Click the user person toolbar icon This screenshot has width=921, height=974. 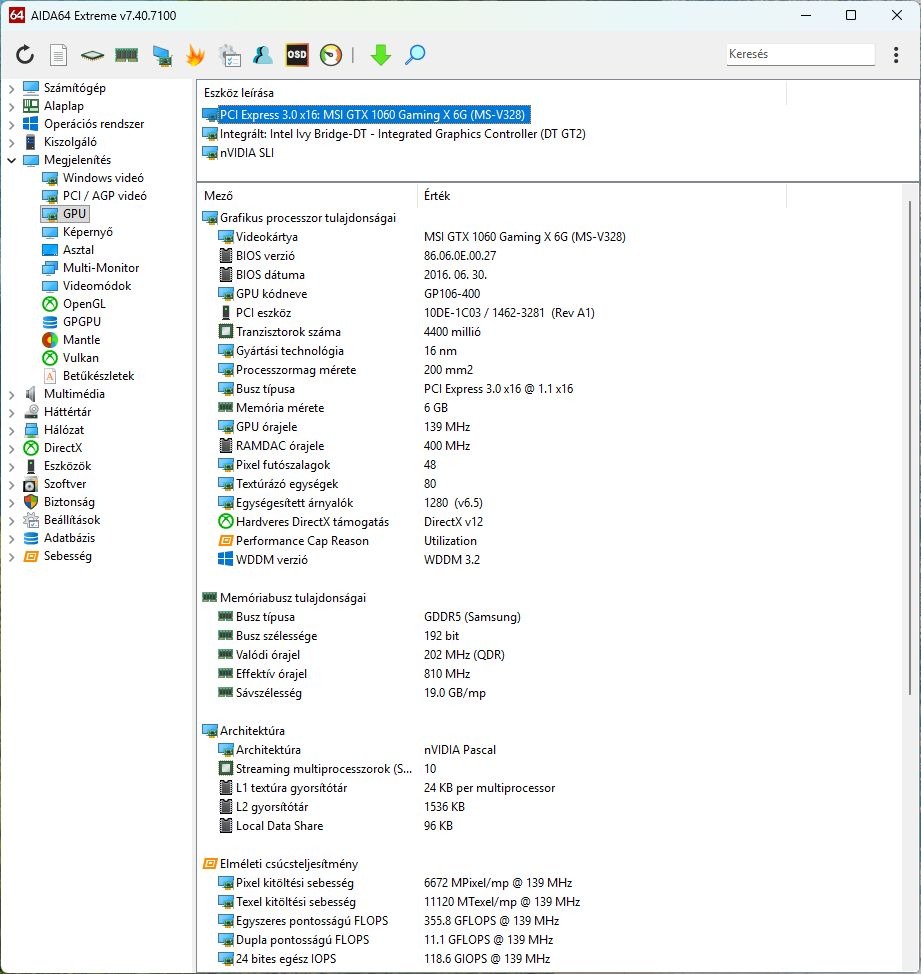[263, 55]
